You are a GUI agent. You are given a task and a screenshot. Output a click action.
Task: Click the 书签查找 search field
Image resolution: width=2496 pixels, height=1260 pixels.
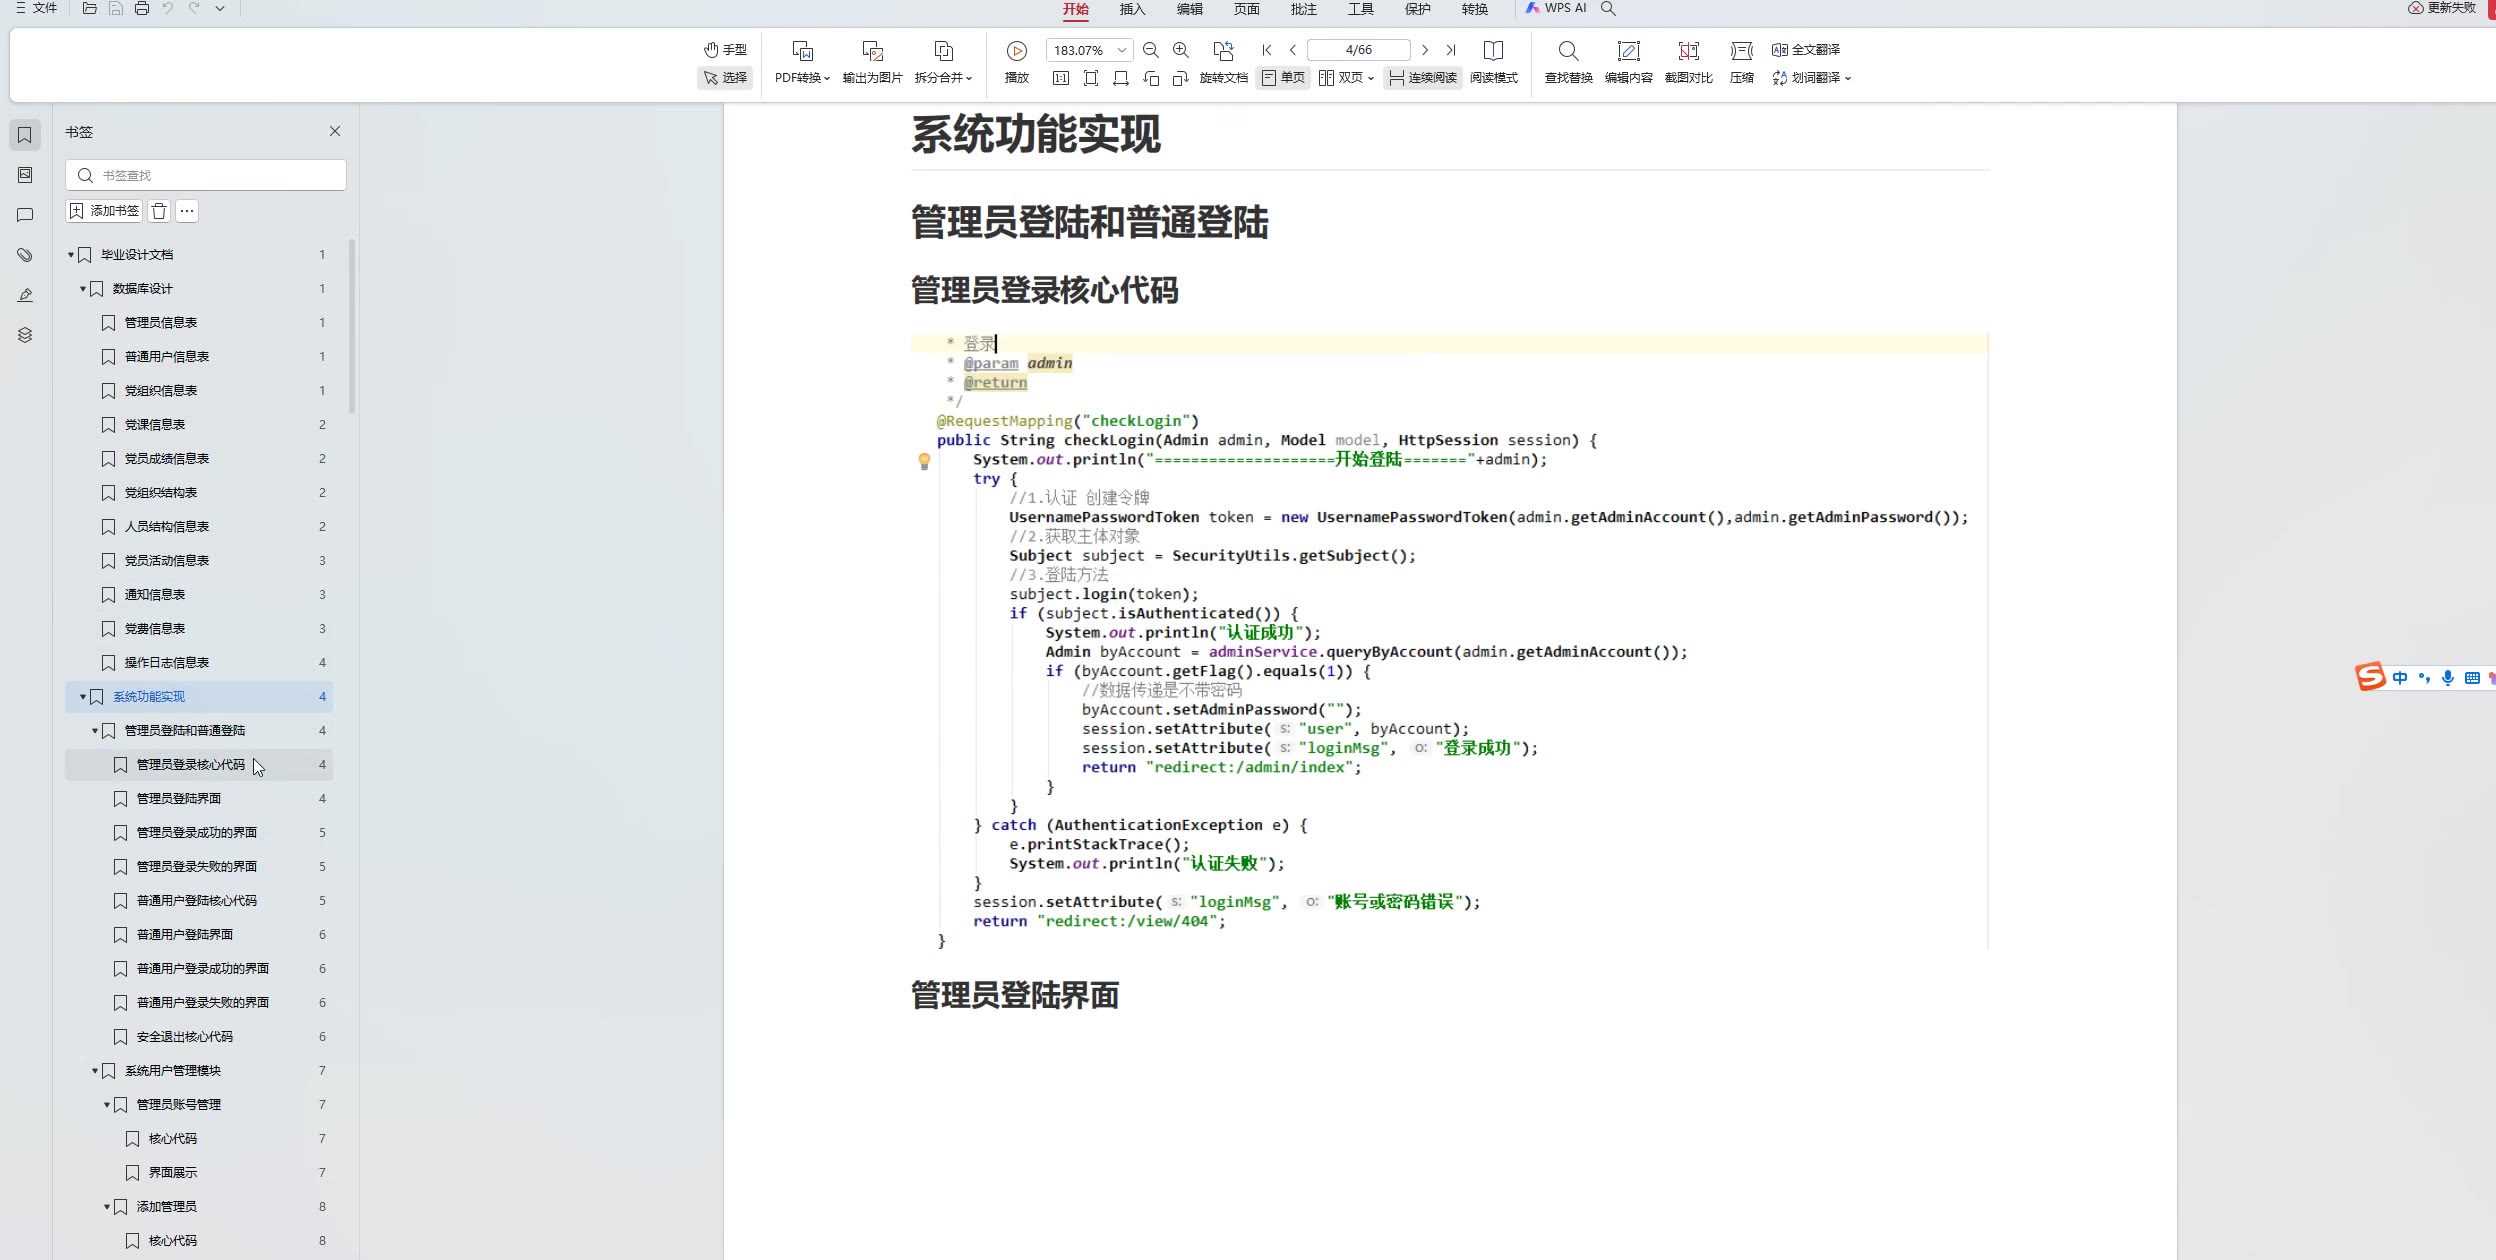tap(206, 175)
